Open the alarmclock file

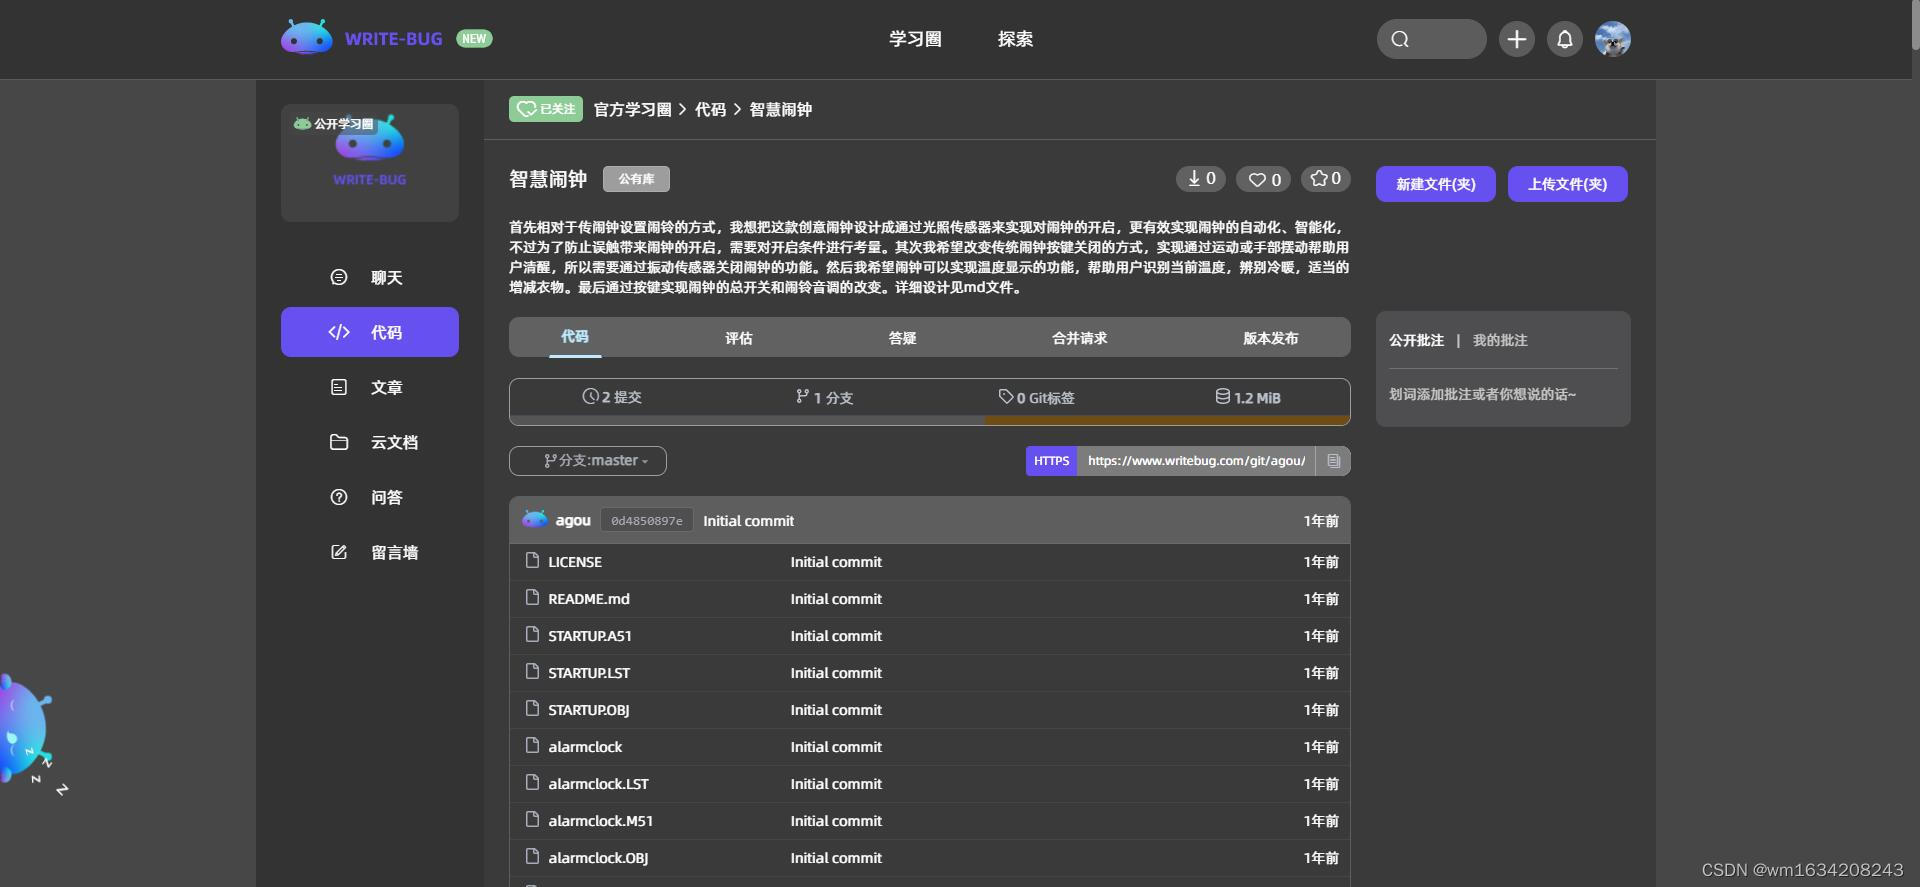585,747
